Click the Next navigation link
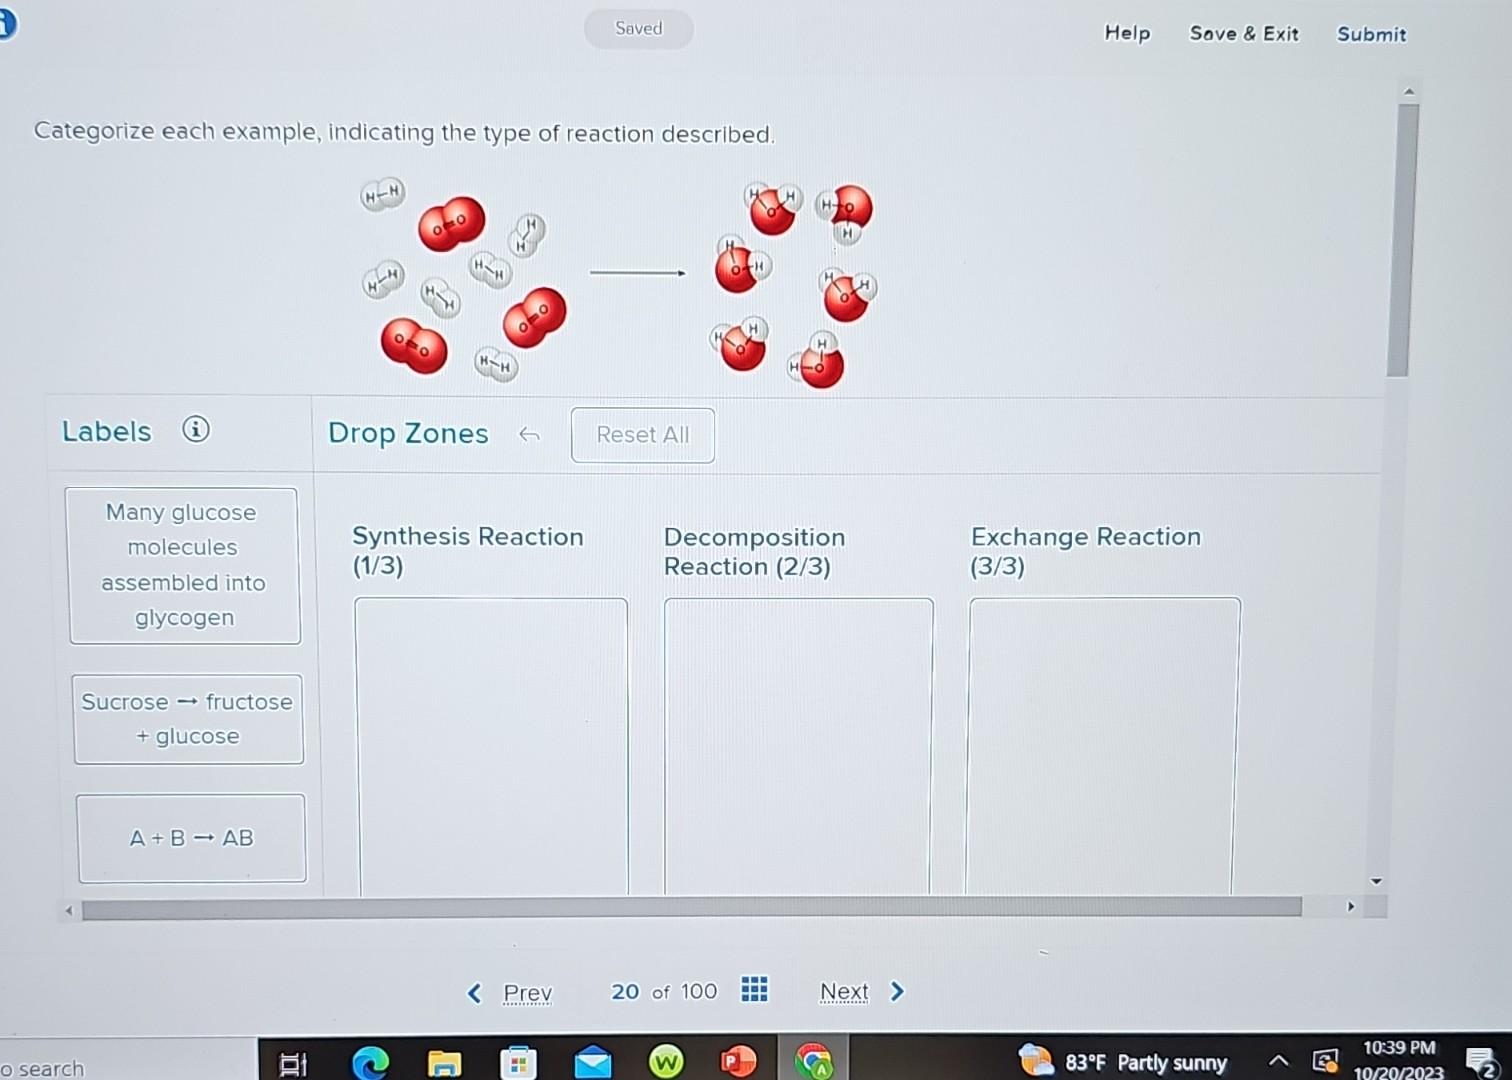The height and width of the screenshot is (1080, 1512). pos(844,991)
